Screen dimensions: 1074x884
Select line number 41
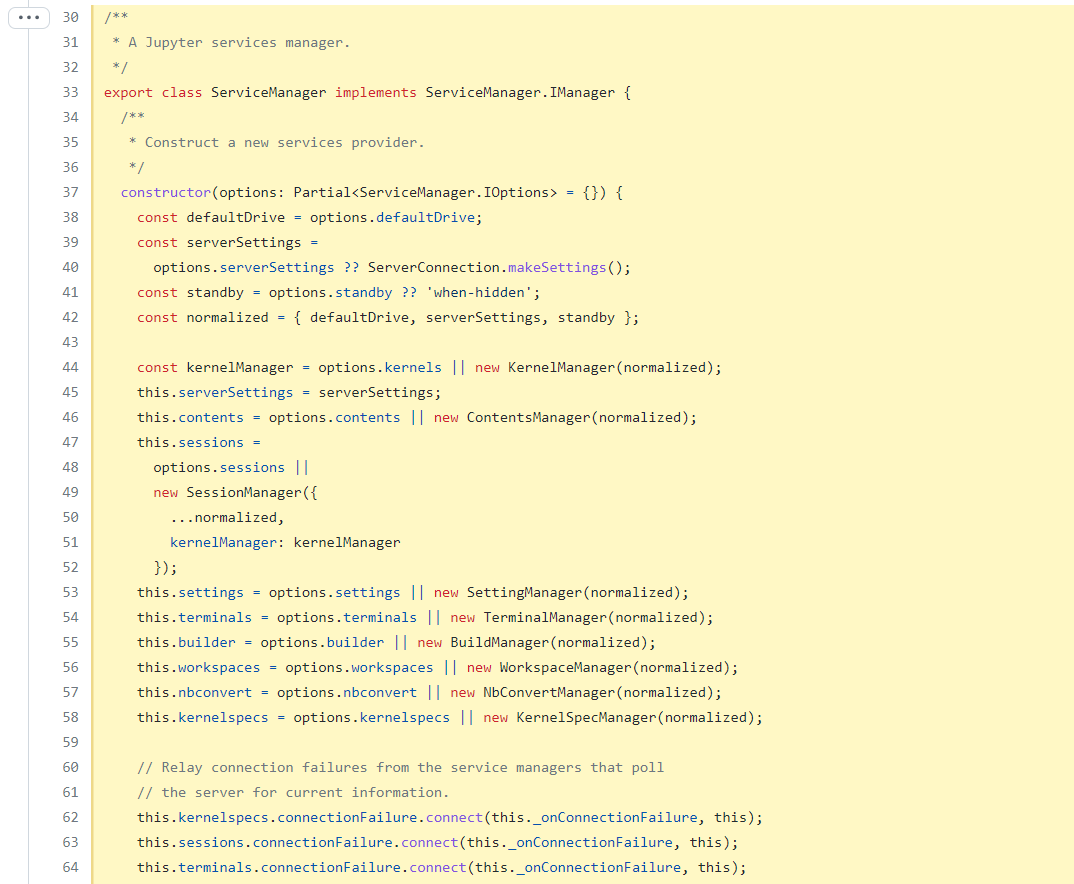[71, 292]
